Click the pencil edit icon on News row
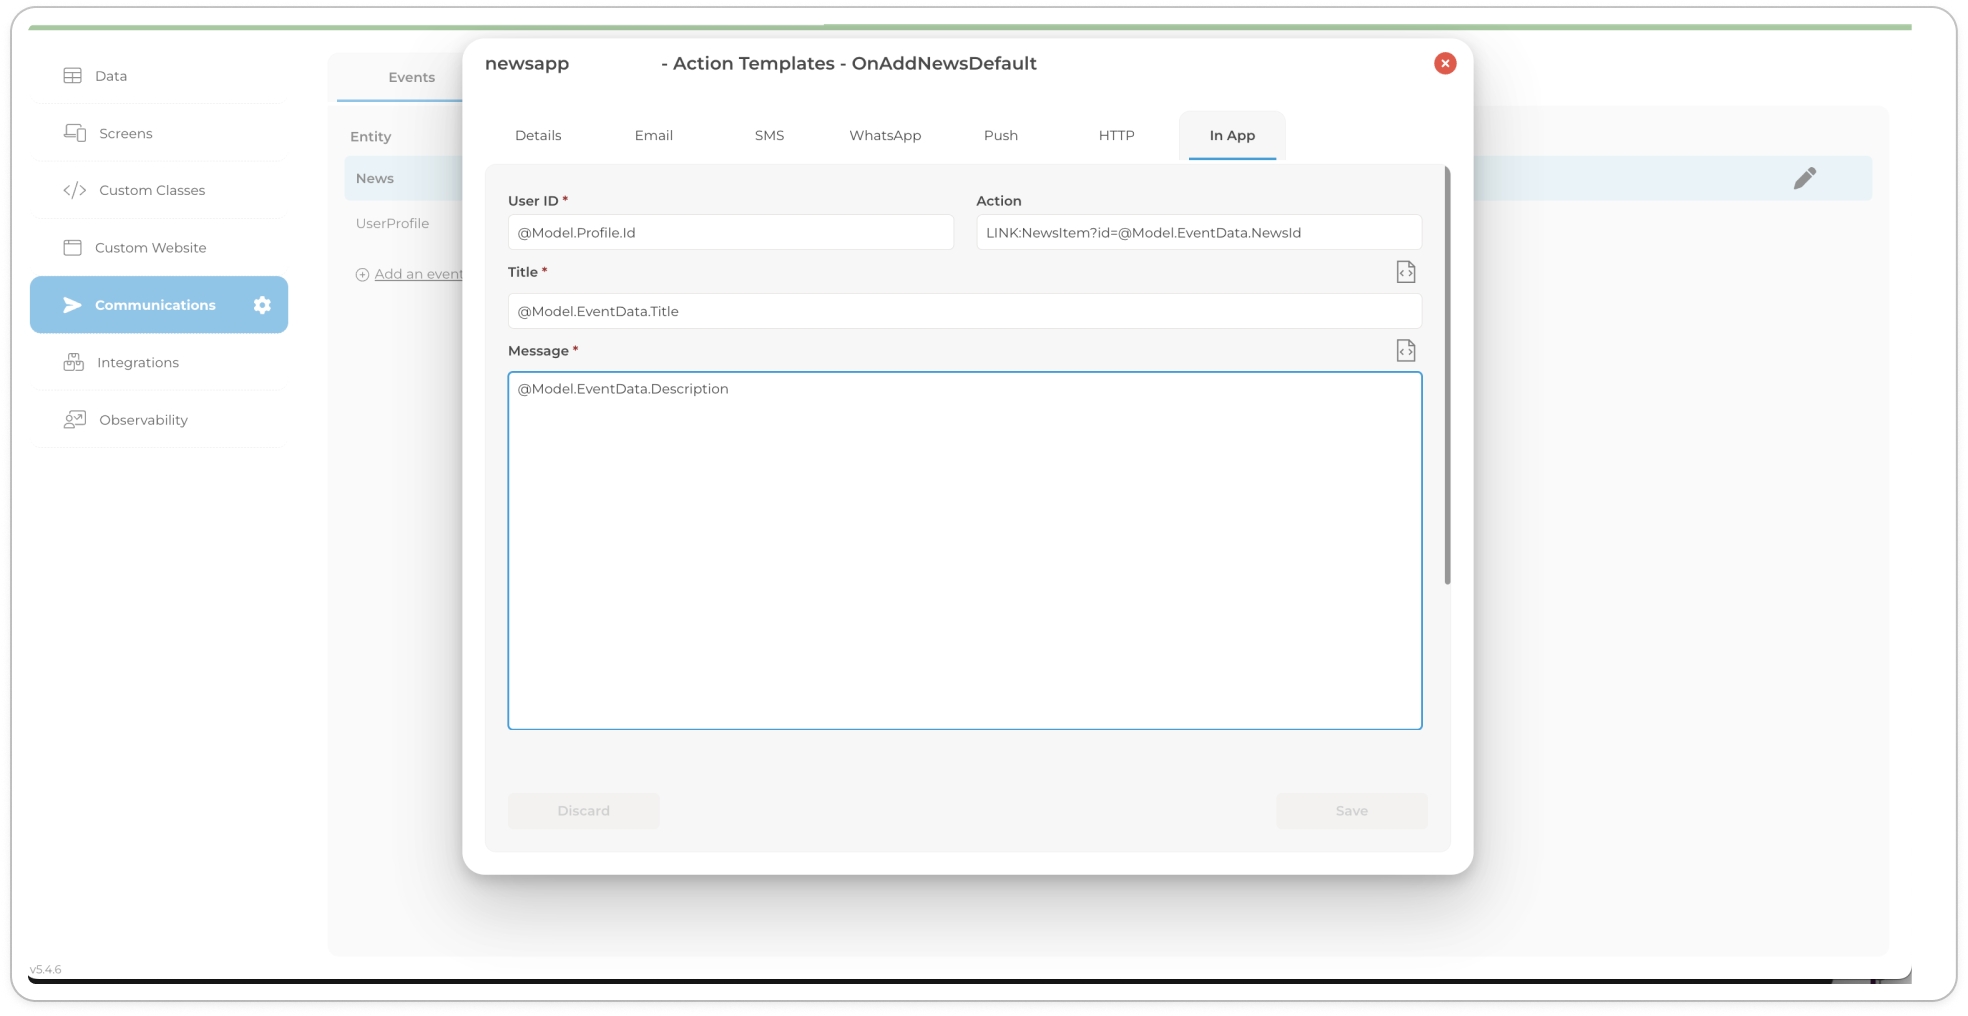The image size is (1968, 1016). (1804, 178)
